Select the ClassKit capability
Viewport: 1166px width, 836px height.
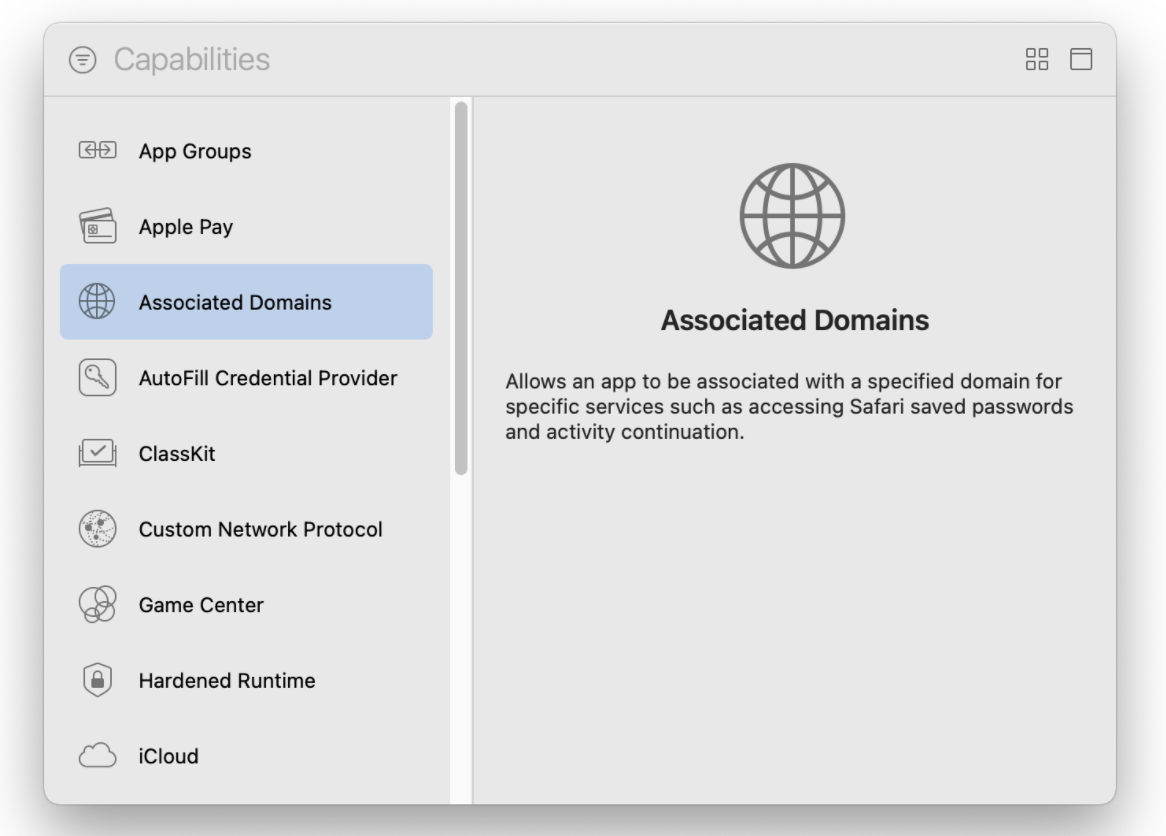[246, 454]
